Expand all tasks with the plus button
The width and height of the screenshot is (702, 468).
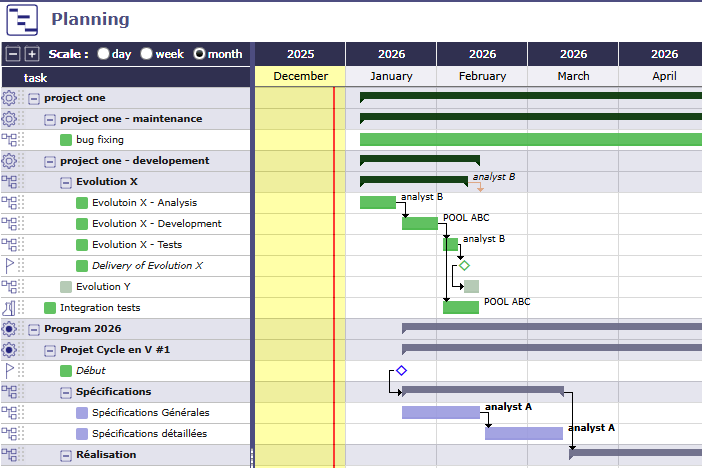coord(32,54)
